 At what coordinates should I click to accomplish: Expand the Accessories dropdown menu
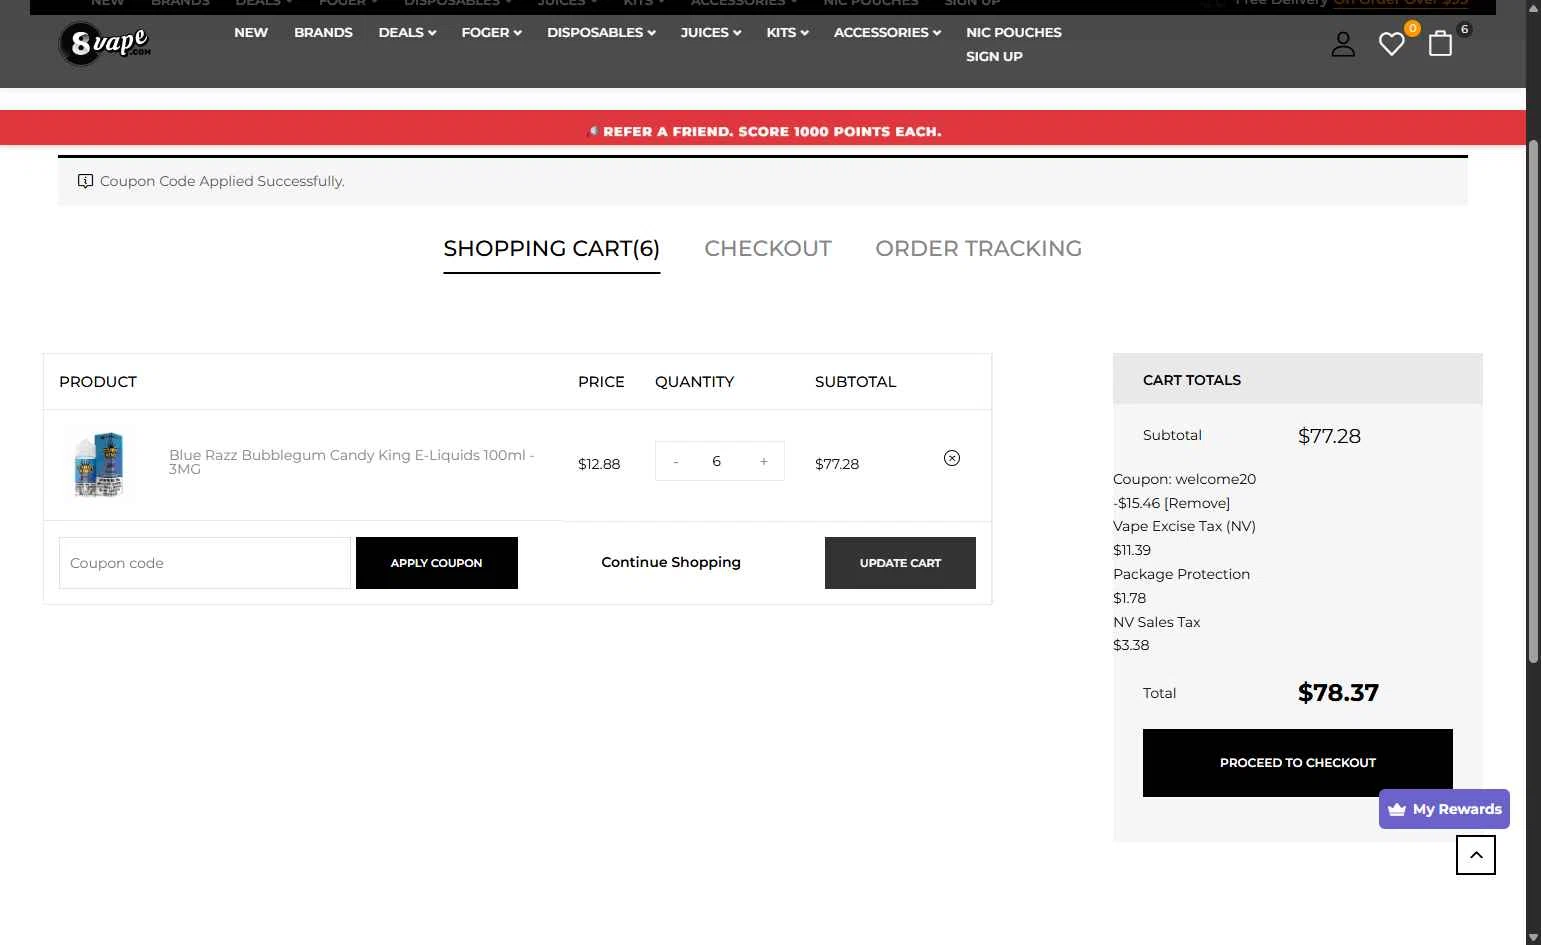887,32
